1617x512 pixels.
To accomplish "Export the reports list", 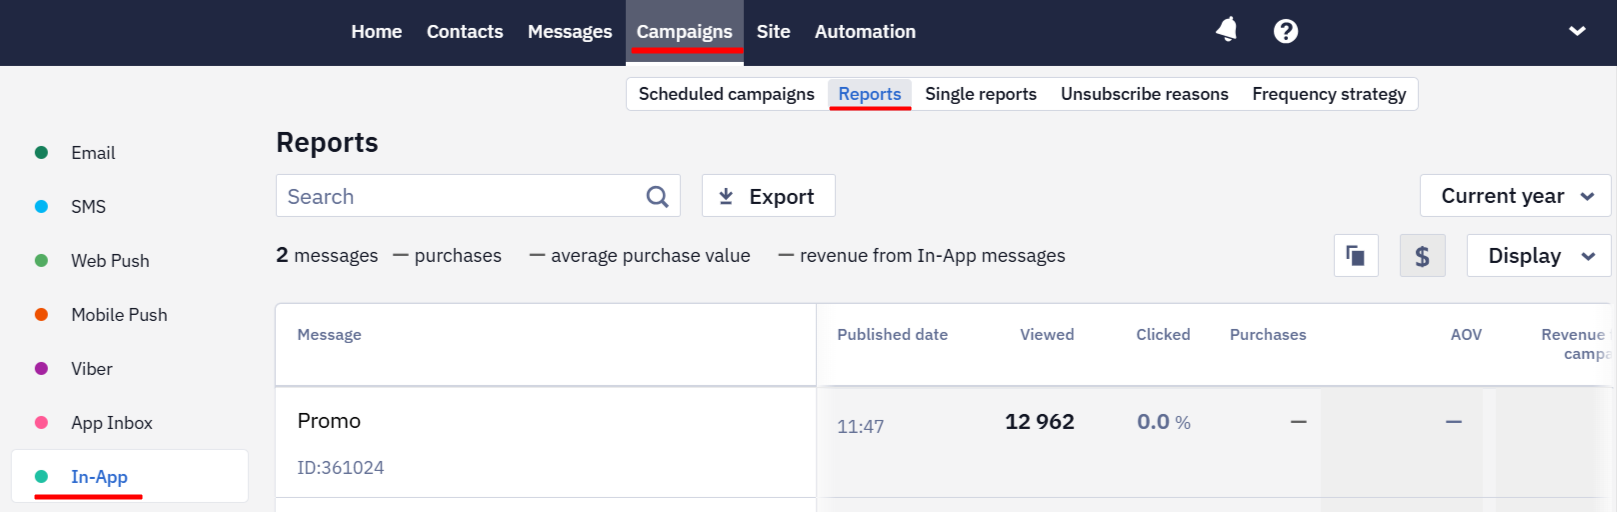I will click(768, 196).
